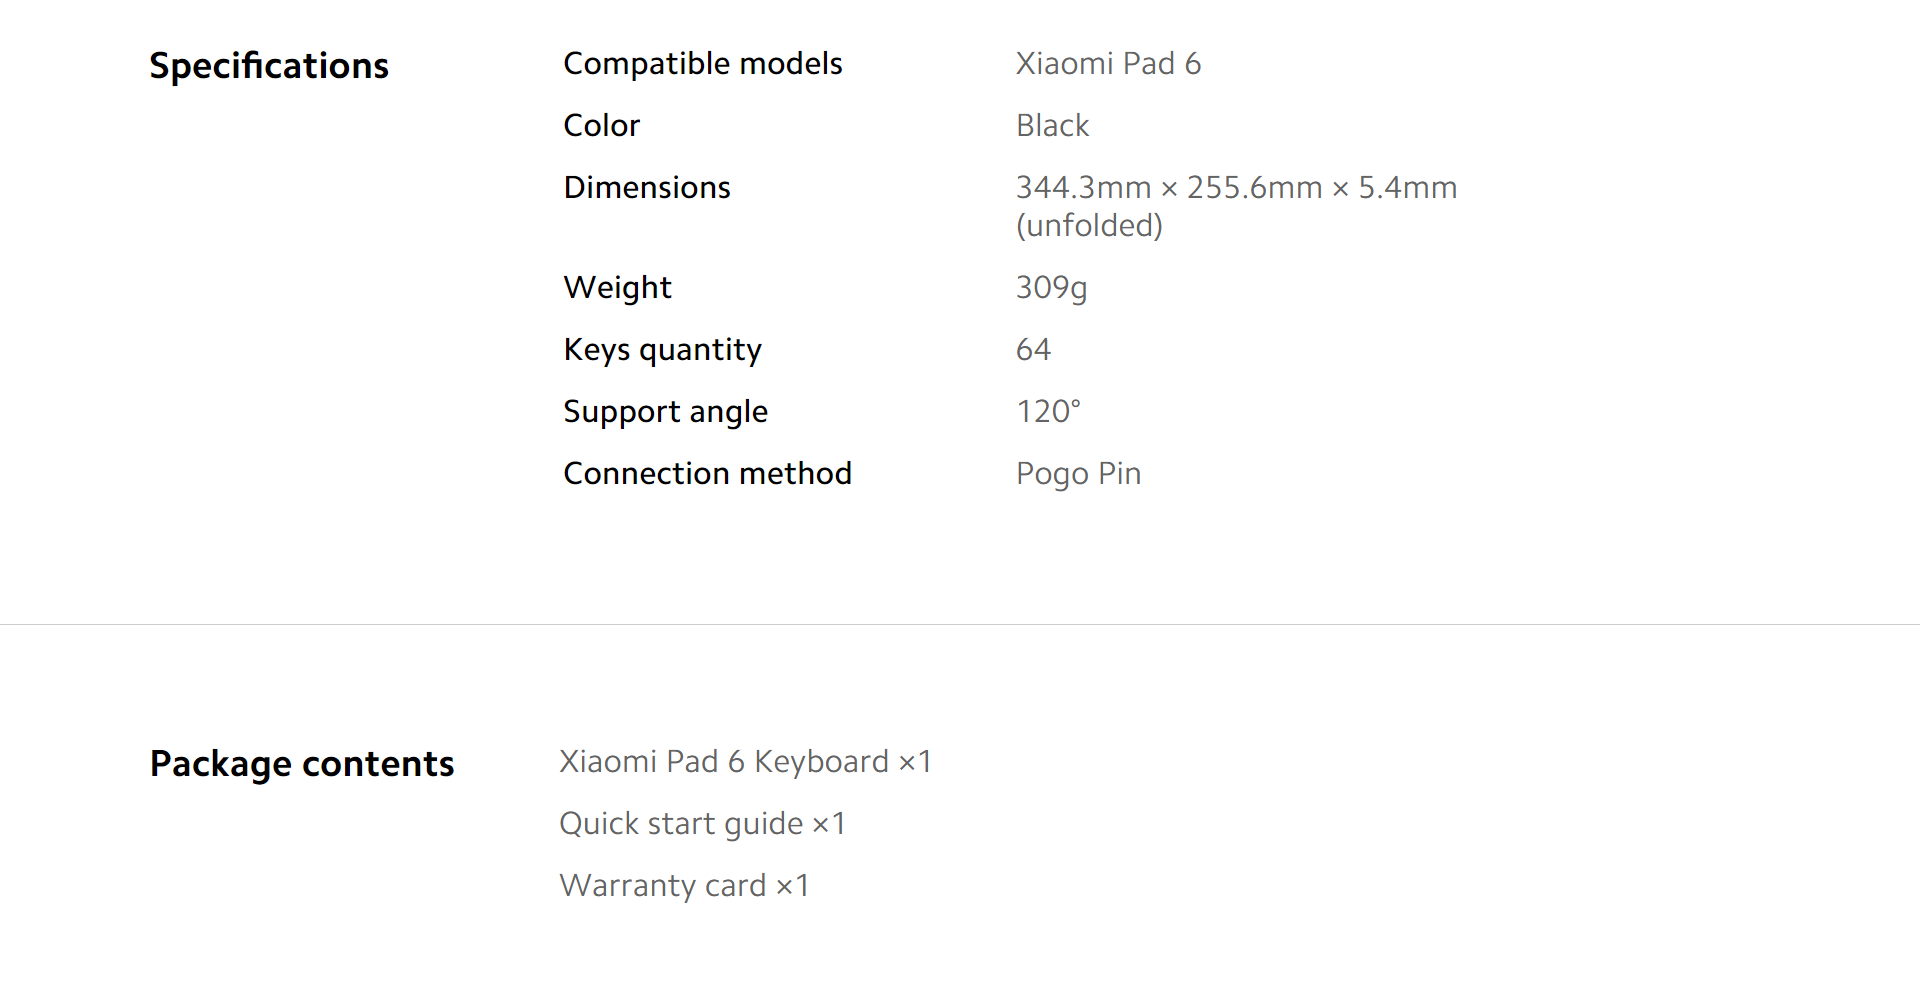Click the Dimensions label
Viewport: 1920px width, 996px height.
pyautogui.click(x=647, y=188)
